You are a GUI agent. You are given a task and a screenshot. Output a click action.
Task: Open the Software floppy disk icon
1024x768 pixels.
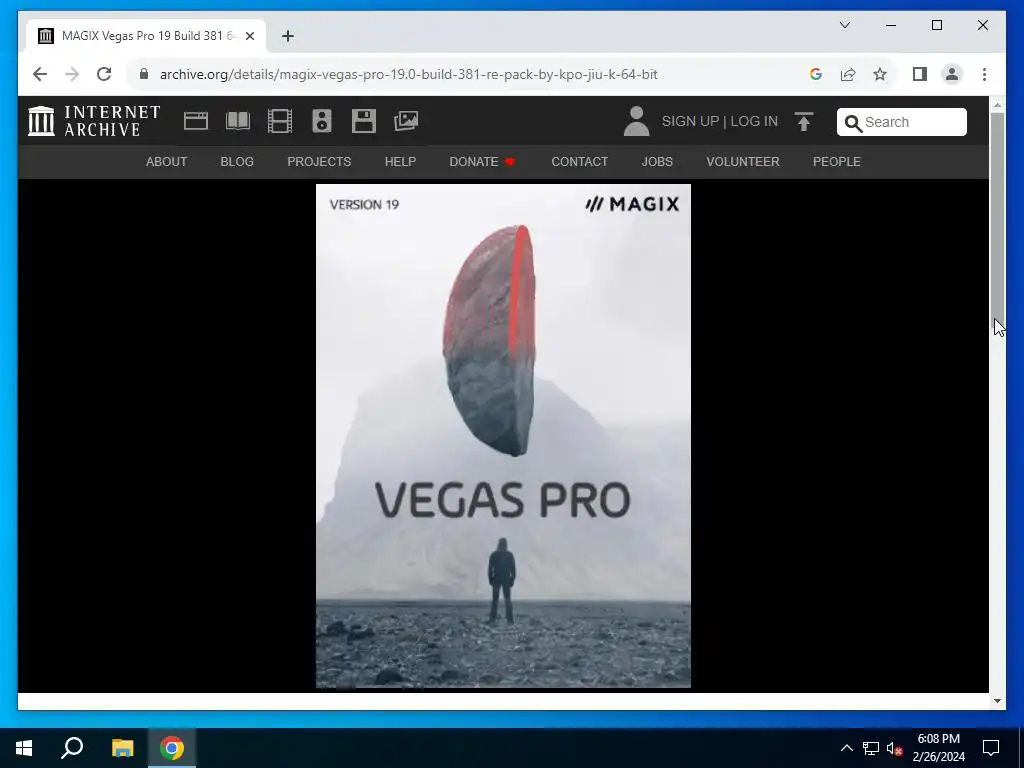point(364,121)
